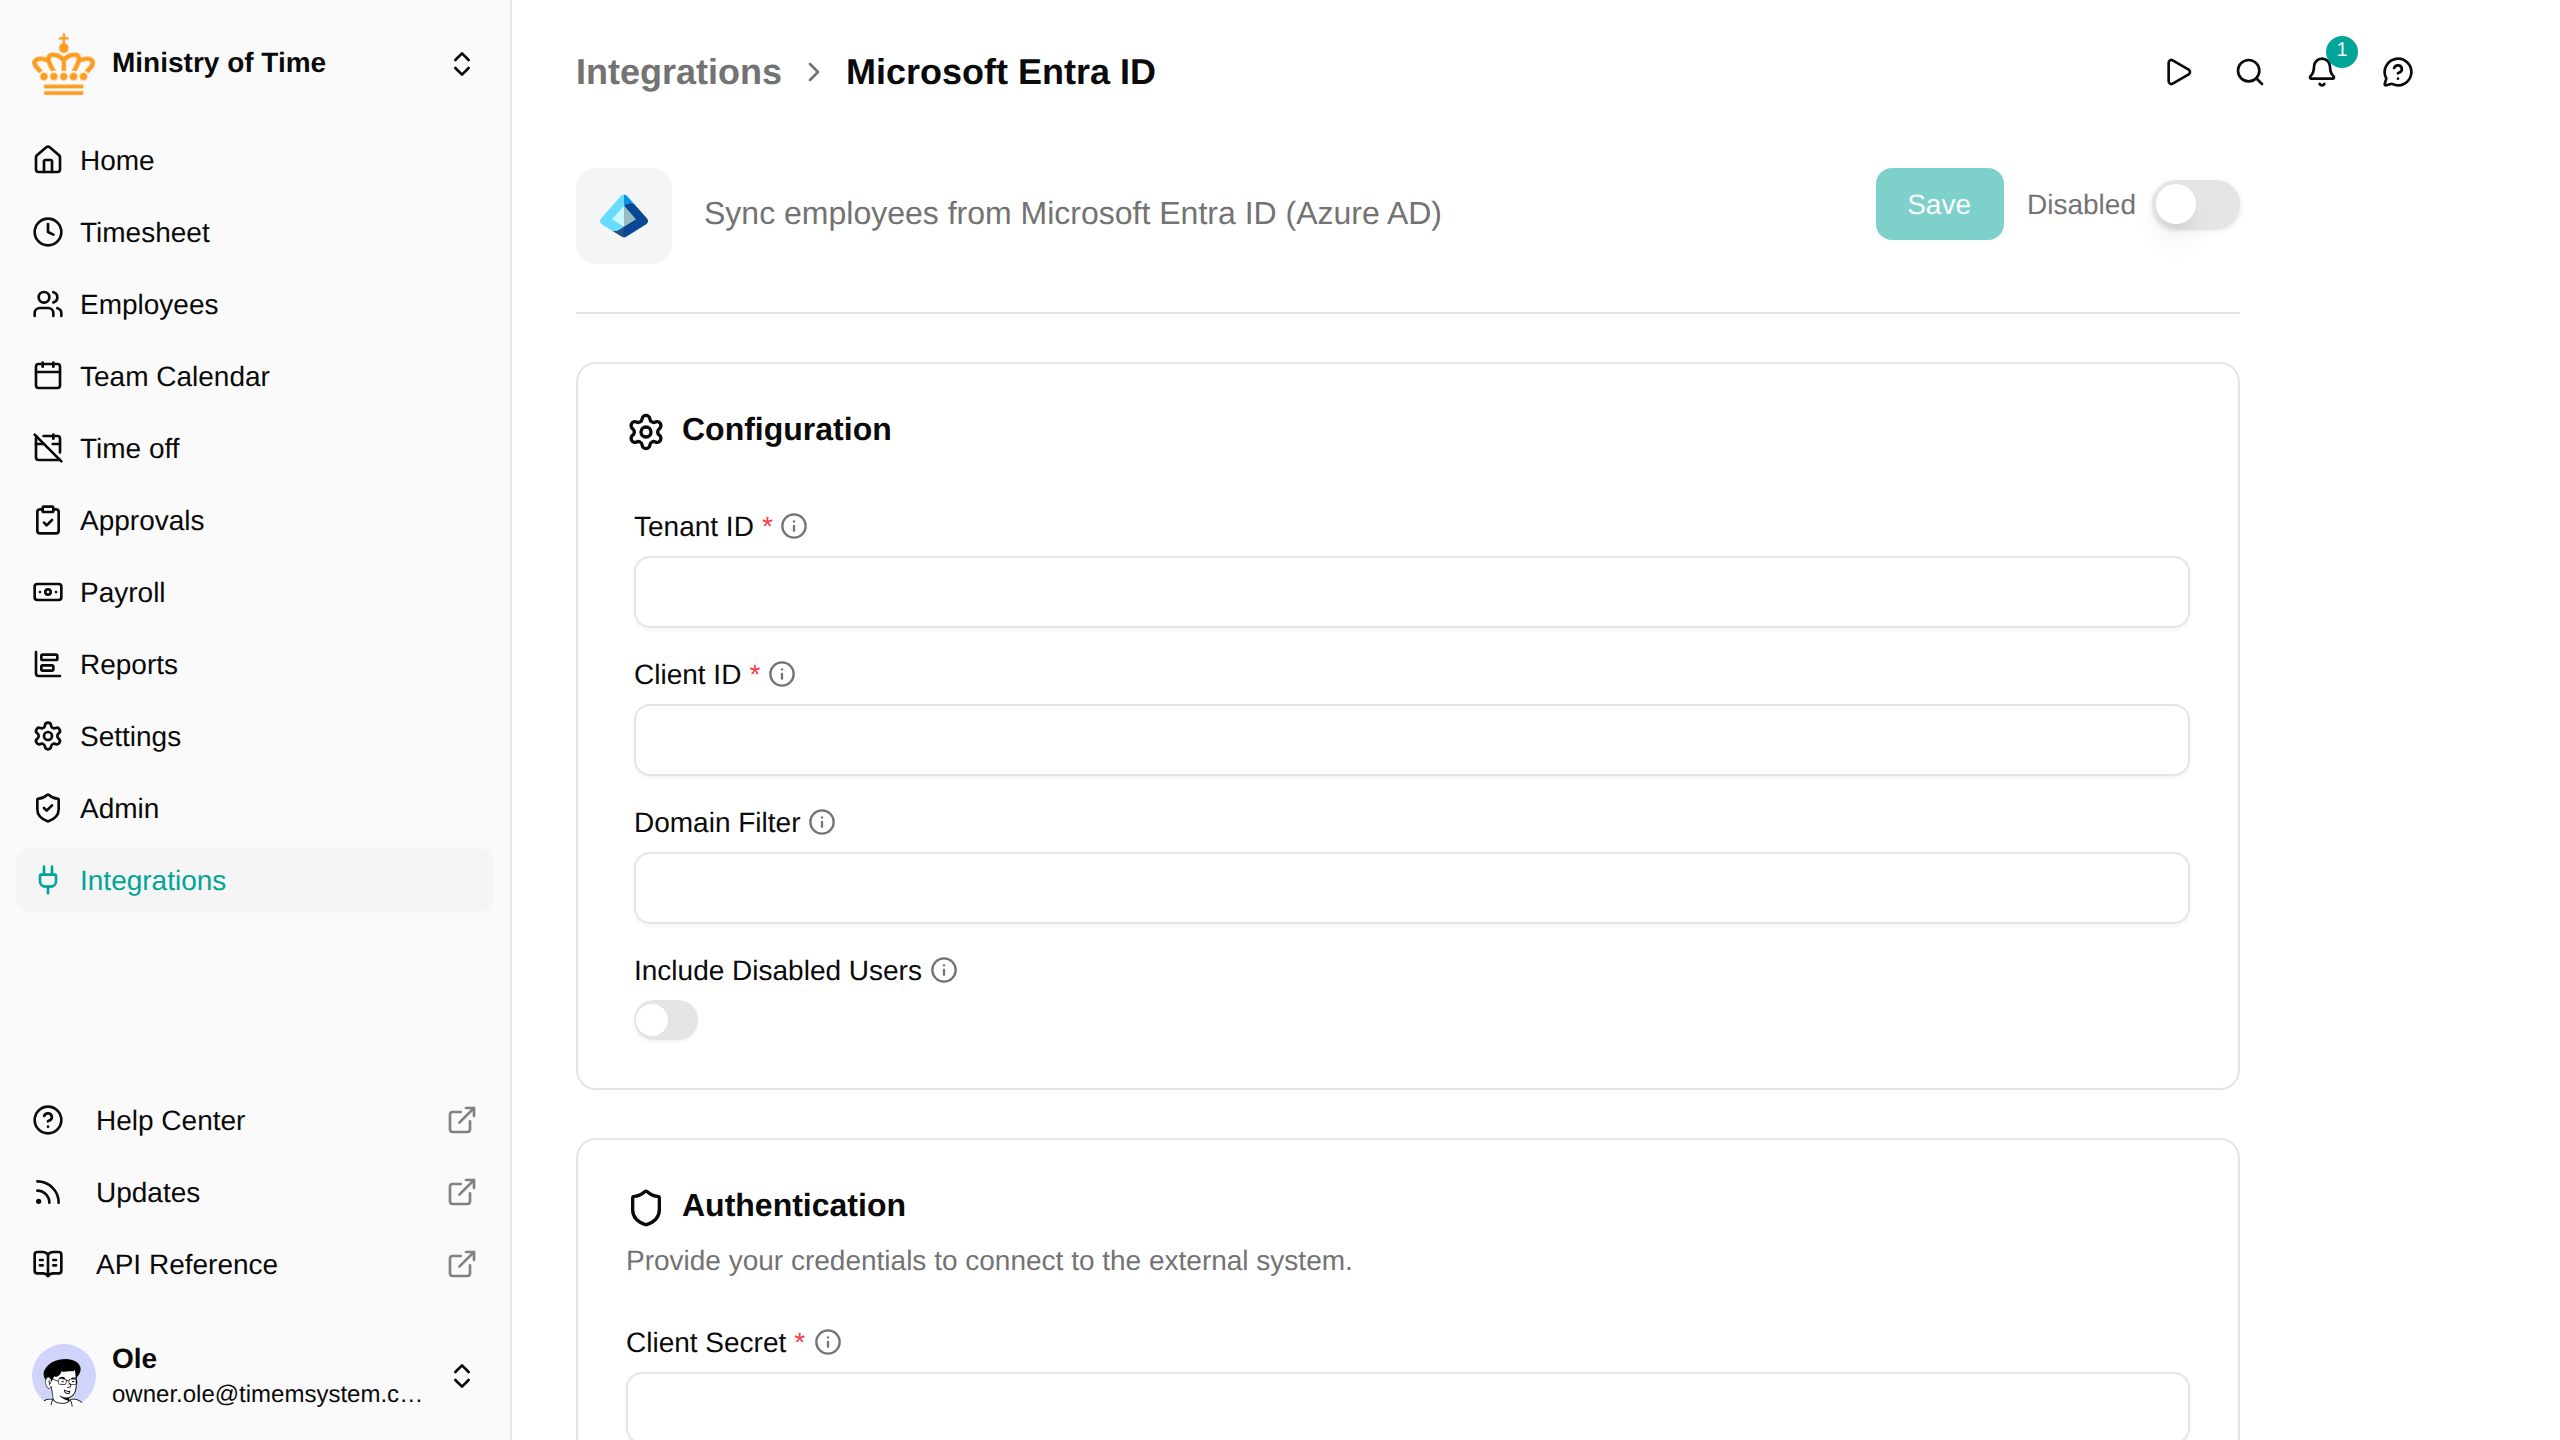Click Authentication shield icon
2560x1440 pixels.
pos(646,1207)
